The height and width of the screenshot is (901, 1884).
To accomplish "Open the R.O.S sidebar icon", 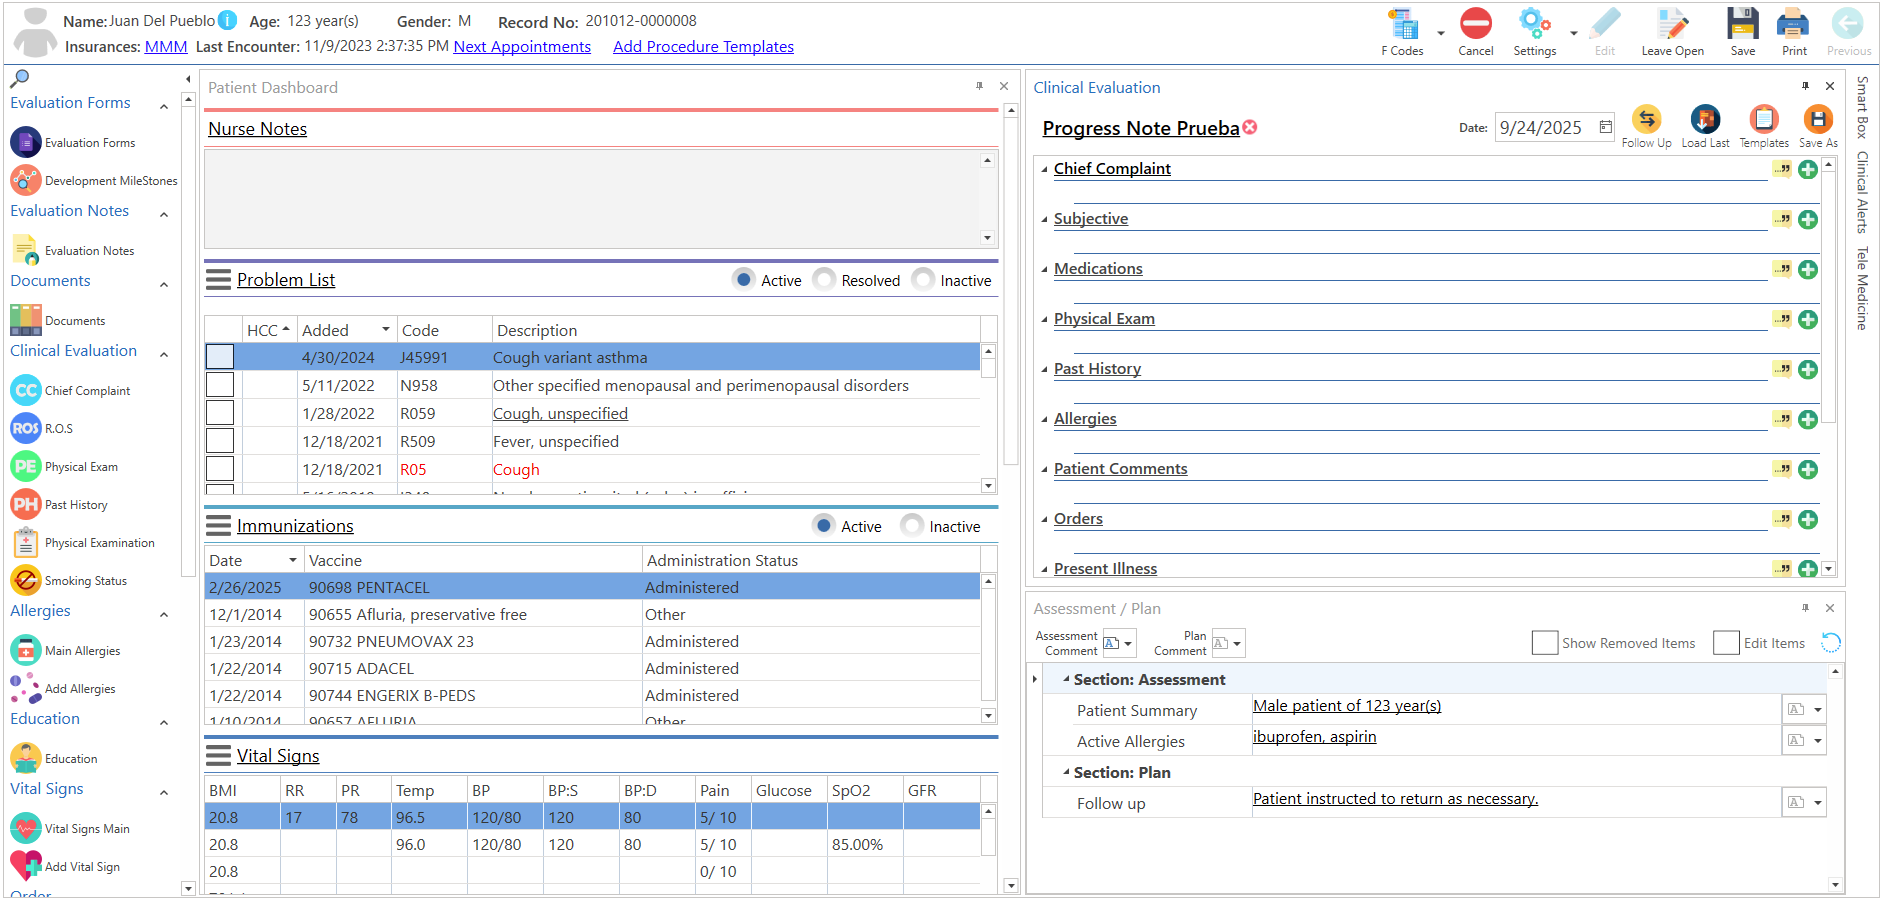I will (26, 428).
